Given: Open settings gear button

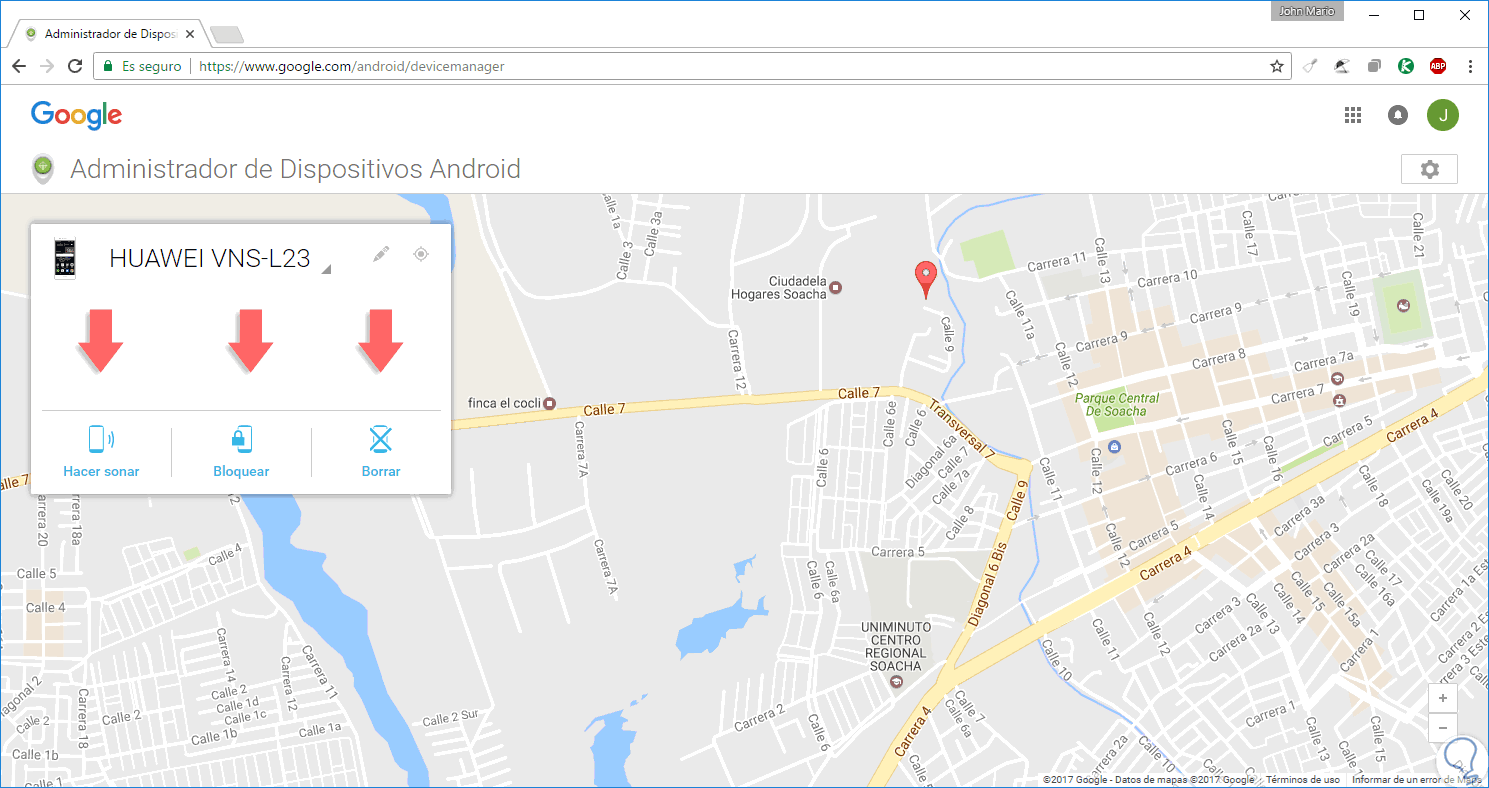Looking at the screenshot, I should 1430,169.
